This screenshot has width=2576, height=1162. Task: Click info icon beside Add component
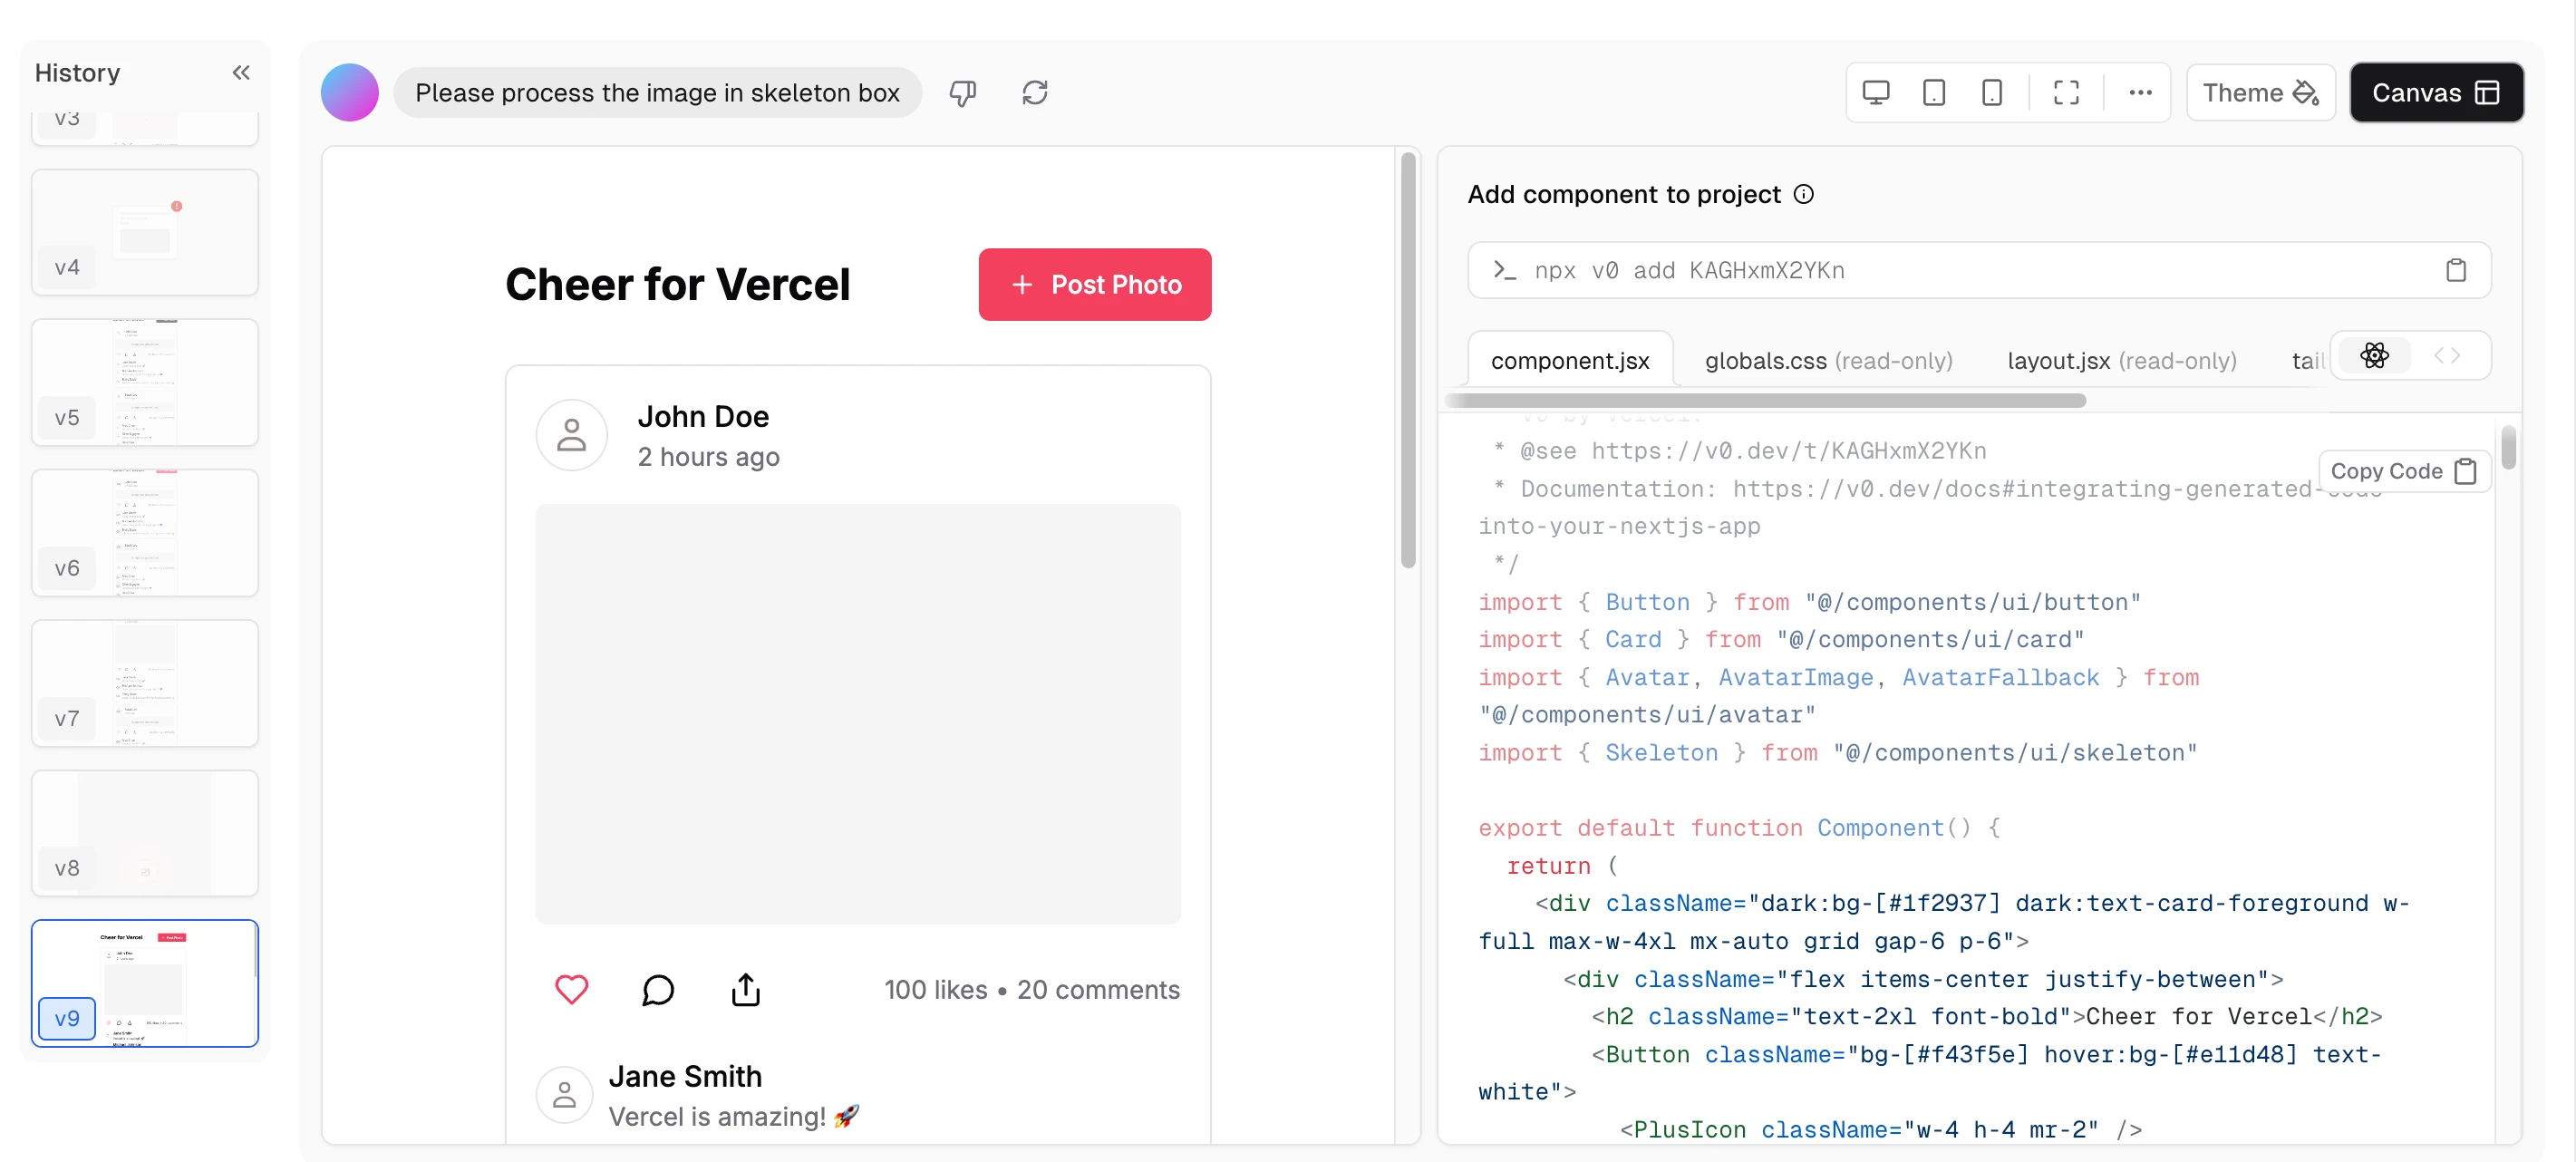(x=1803, y=194)
